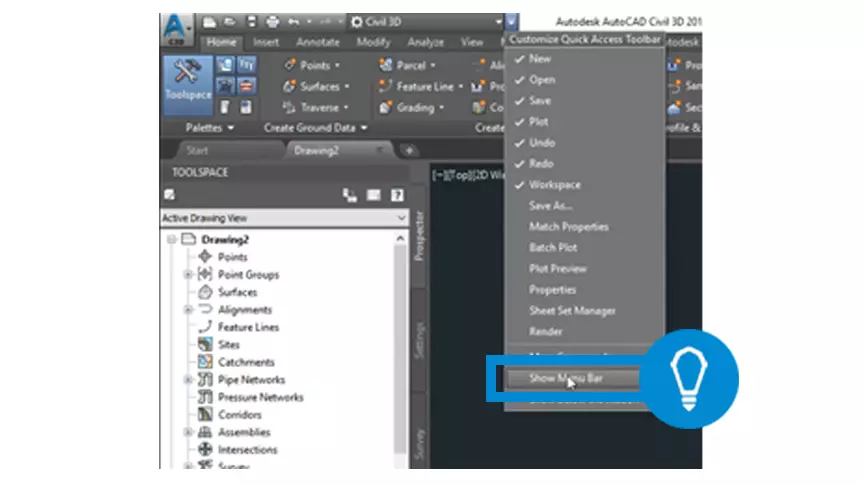Select Pipe Networks in the Prospector tree
Image resolution: width=863 pixels, height=485 pixels.
[251, 380]
